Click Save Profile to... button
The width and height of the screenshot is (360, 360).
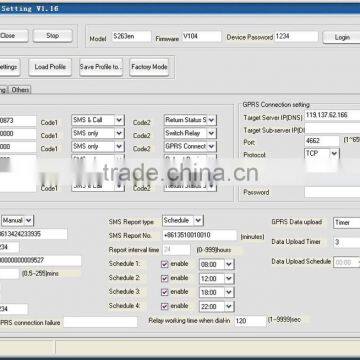101,67
